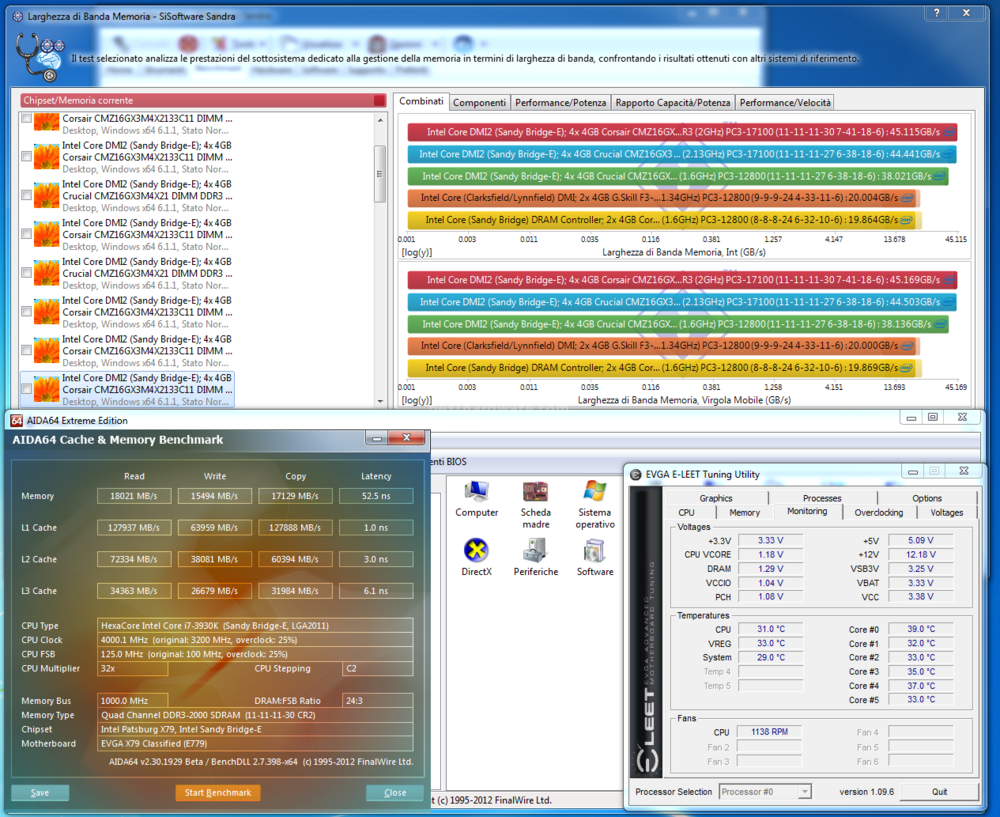
Task: Click the up arrow of Sandra's list scrollbar
Action: pyautogui.click(x=380, y=120)
